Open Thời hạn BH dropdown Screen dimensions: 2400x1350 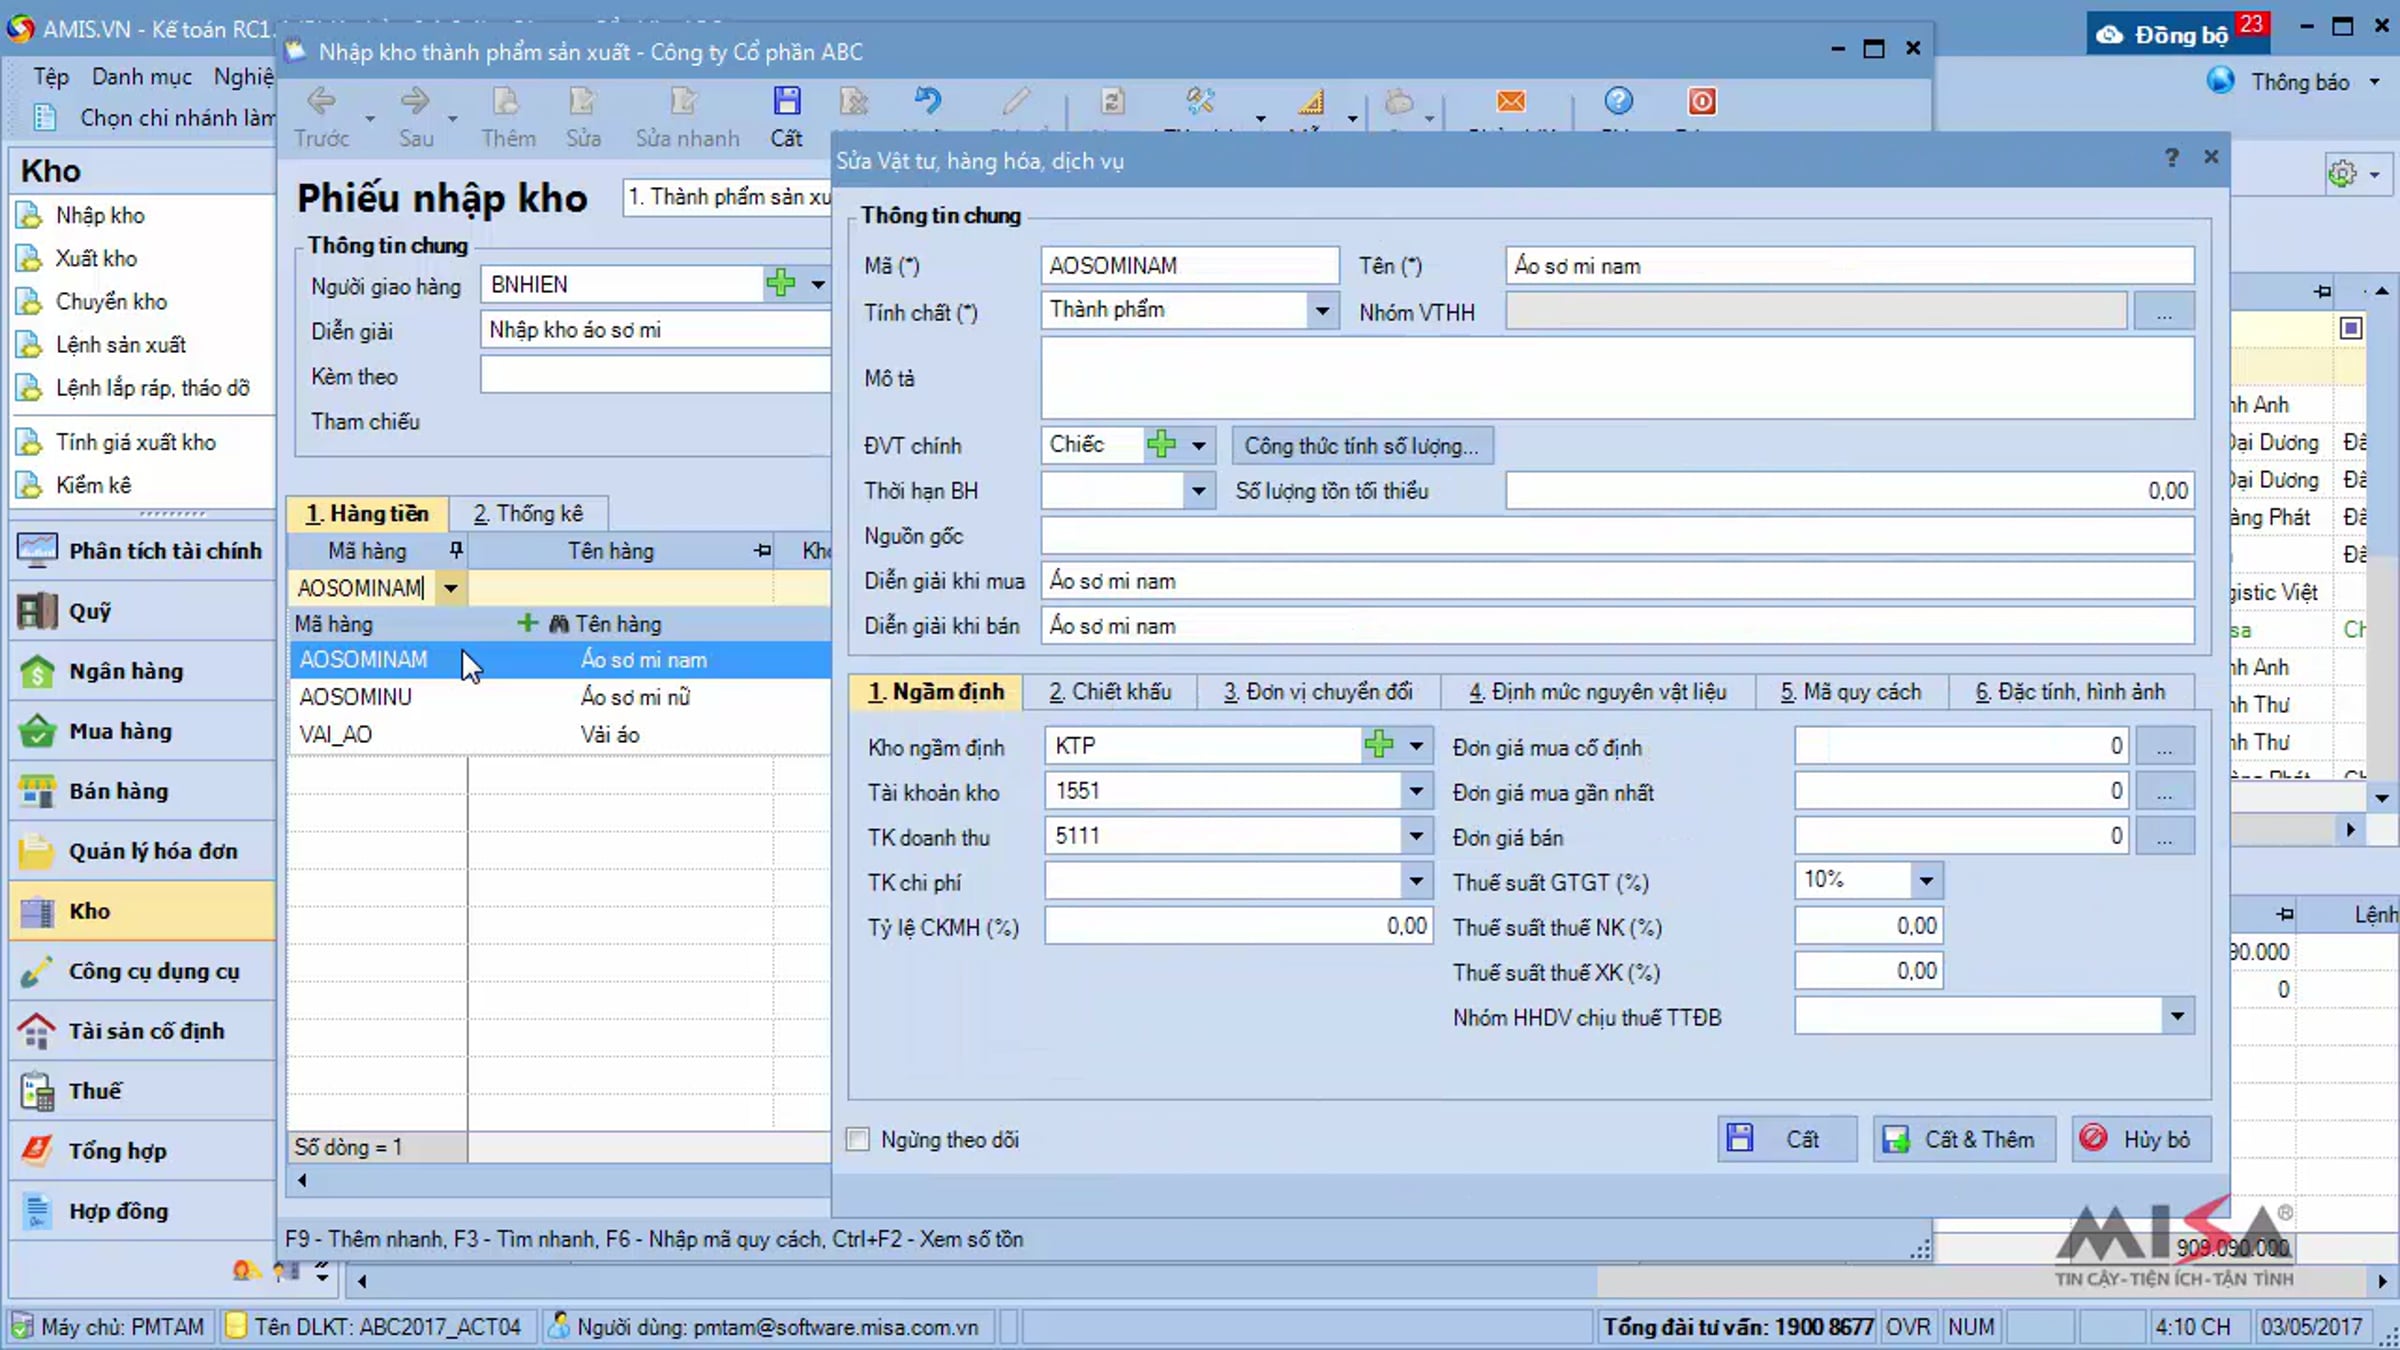(1198, 491)
